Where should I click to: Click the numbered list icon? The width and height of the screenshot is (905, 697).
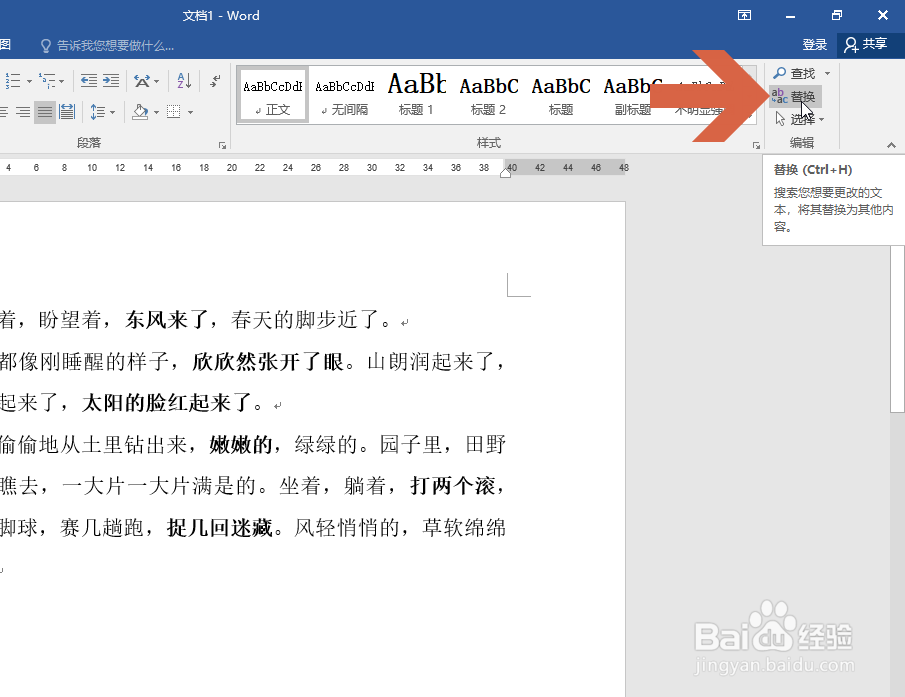click(13, 81)
